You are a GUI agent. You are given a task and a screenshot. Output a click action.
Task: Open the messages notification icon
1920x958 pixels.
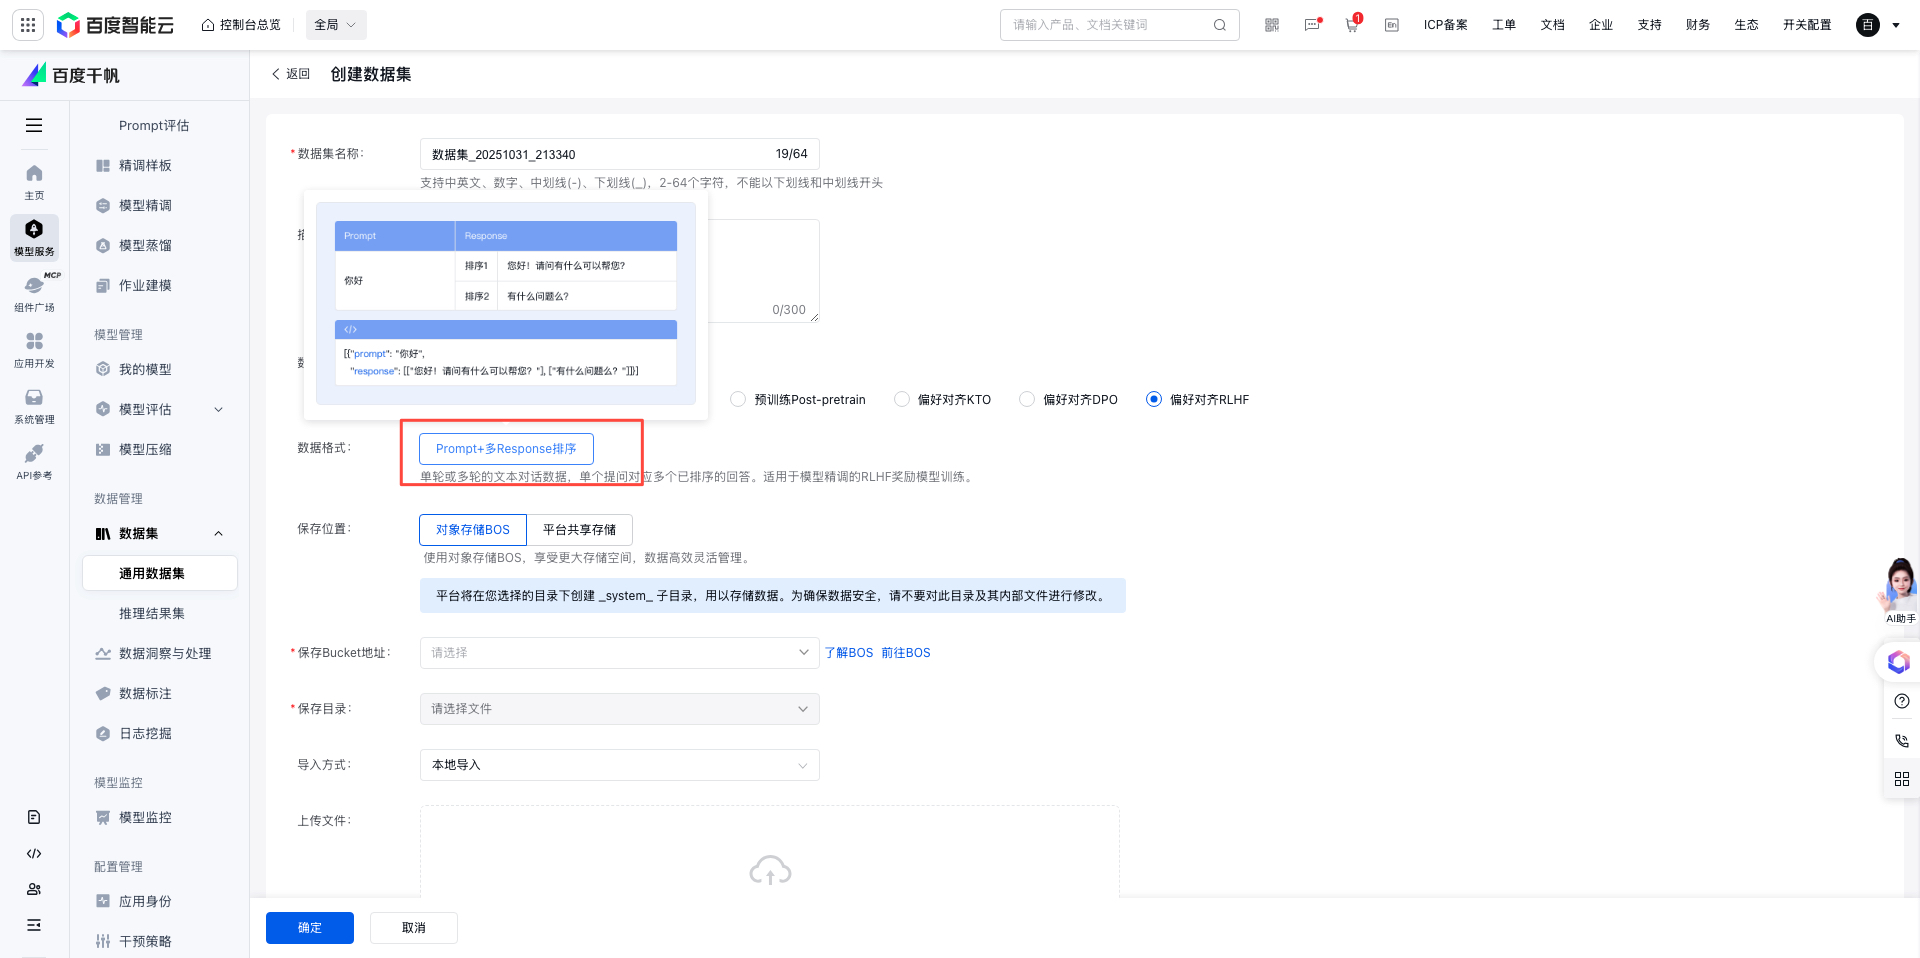click(x=1312, y=25)
